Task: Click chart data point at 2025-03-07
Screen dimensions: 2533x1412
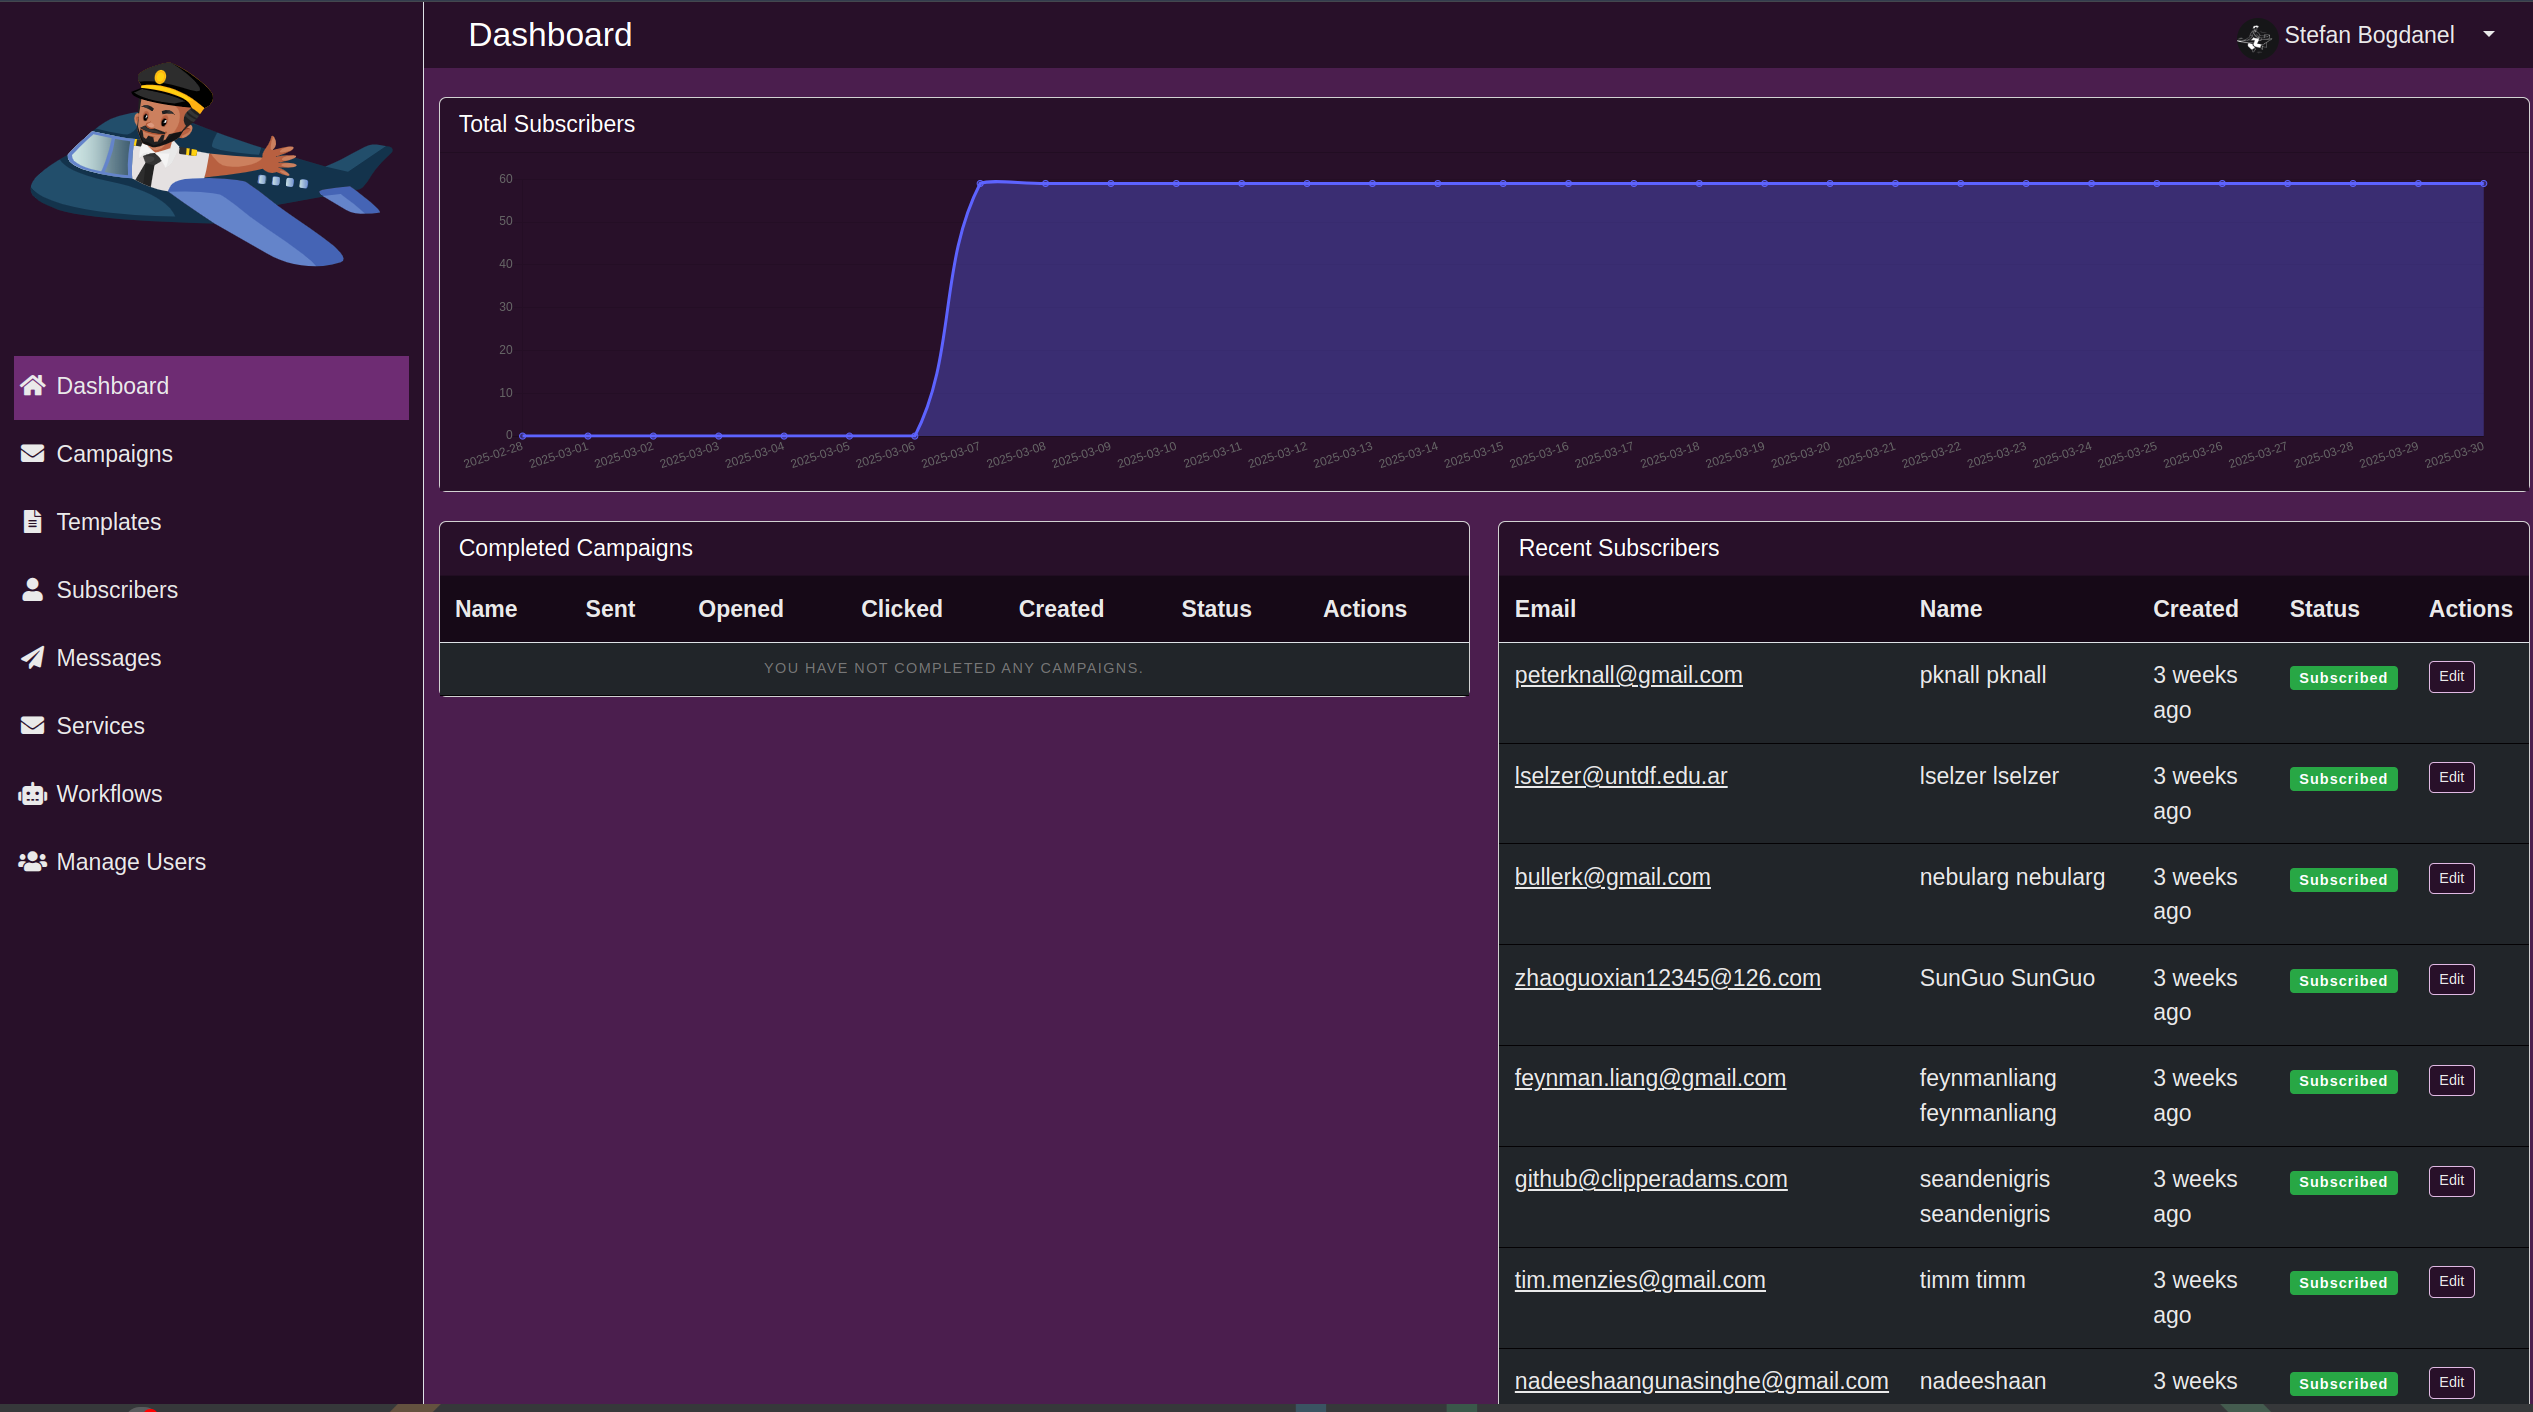Action: (980, 184)
